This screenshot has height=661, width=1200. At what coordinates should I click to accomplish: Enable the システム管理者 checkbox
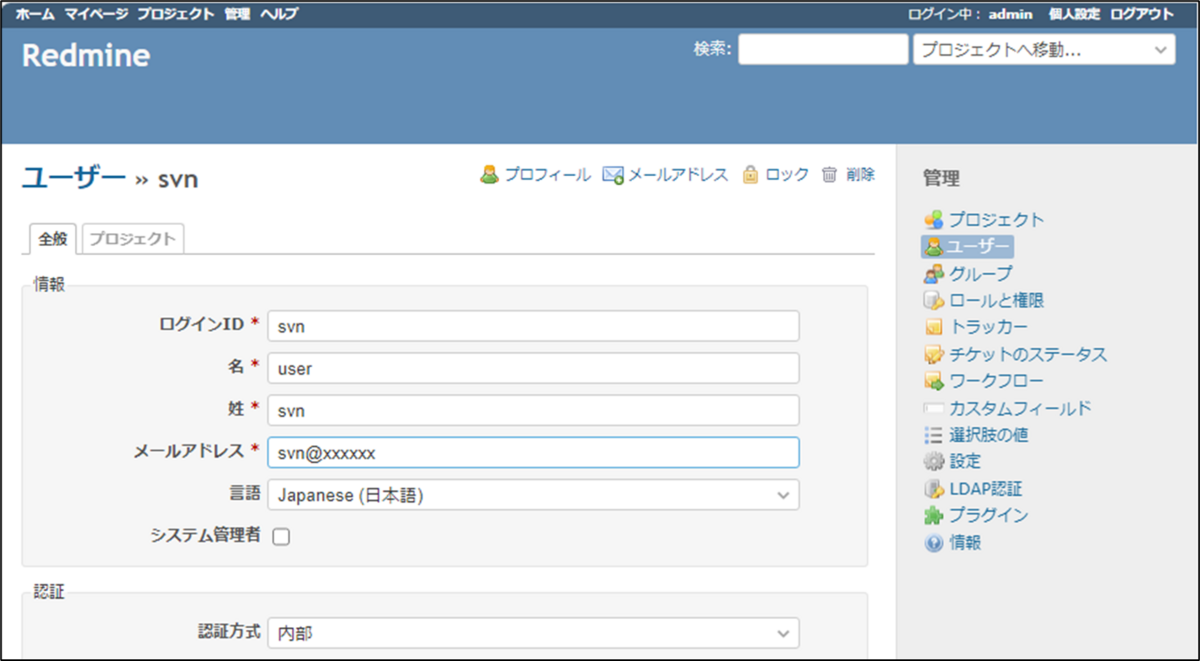[x=281, y=536]
